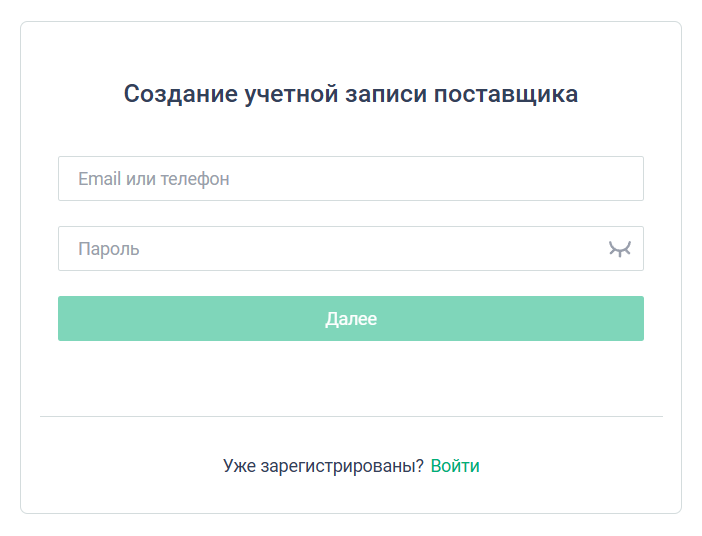Unhide password characters via eye toggle

620,249
